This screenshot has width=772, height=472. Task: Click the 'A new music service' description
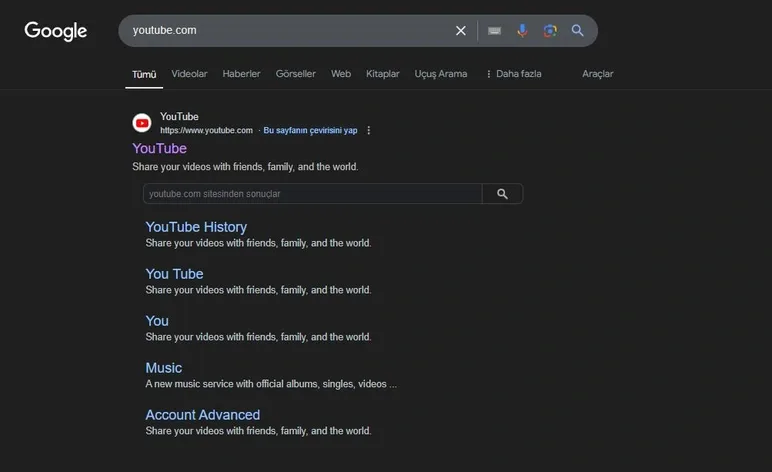271,384
